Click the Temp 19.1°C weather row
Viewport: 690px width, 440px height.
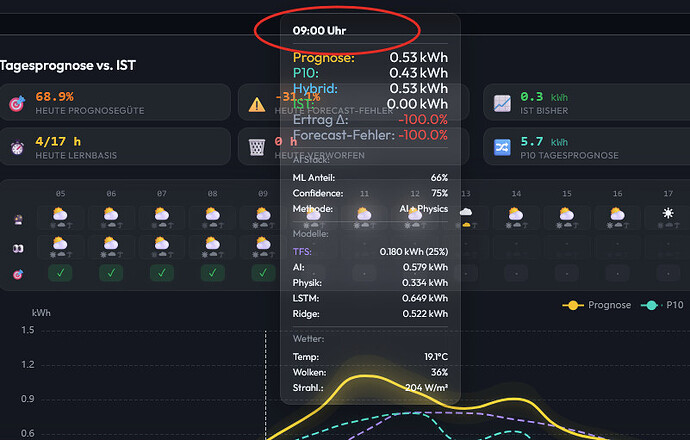tap(370, 357)
